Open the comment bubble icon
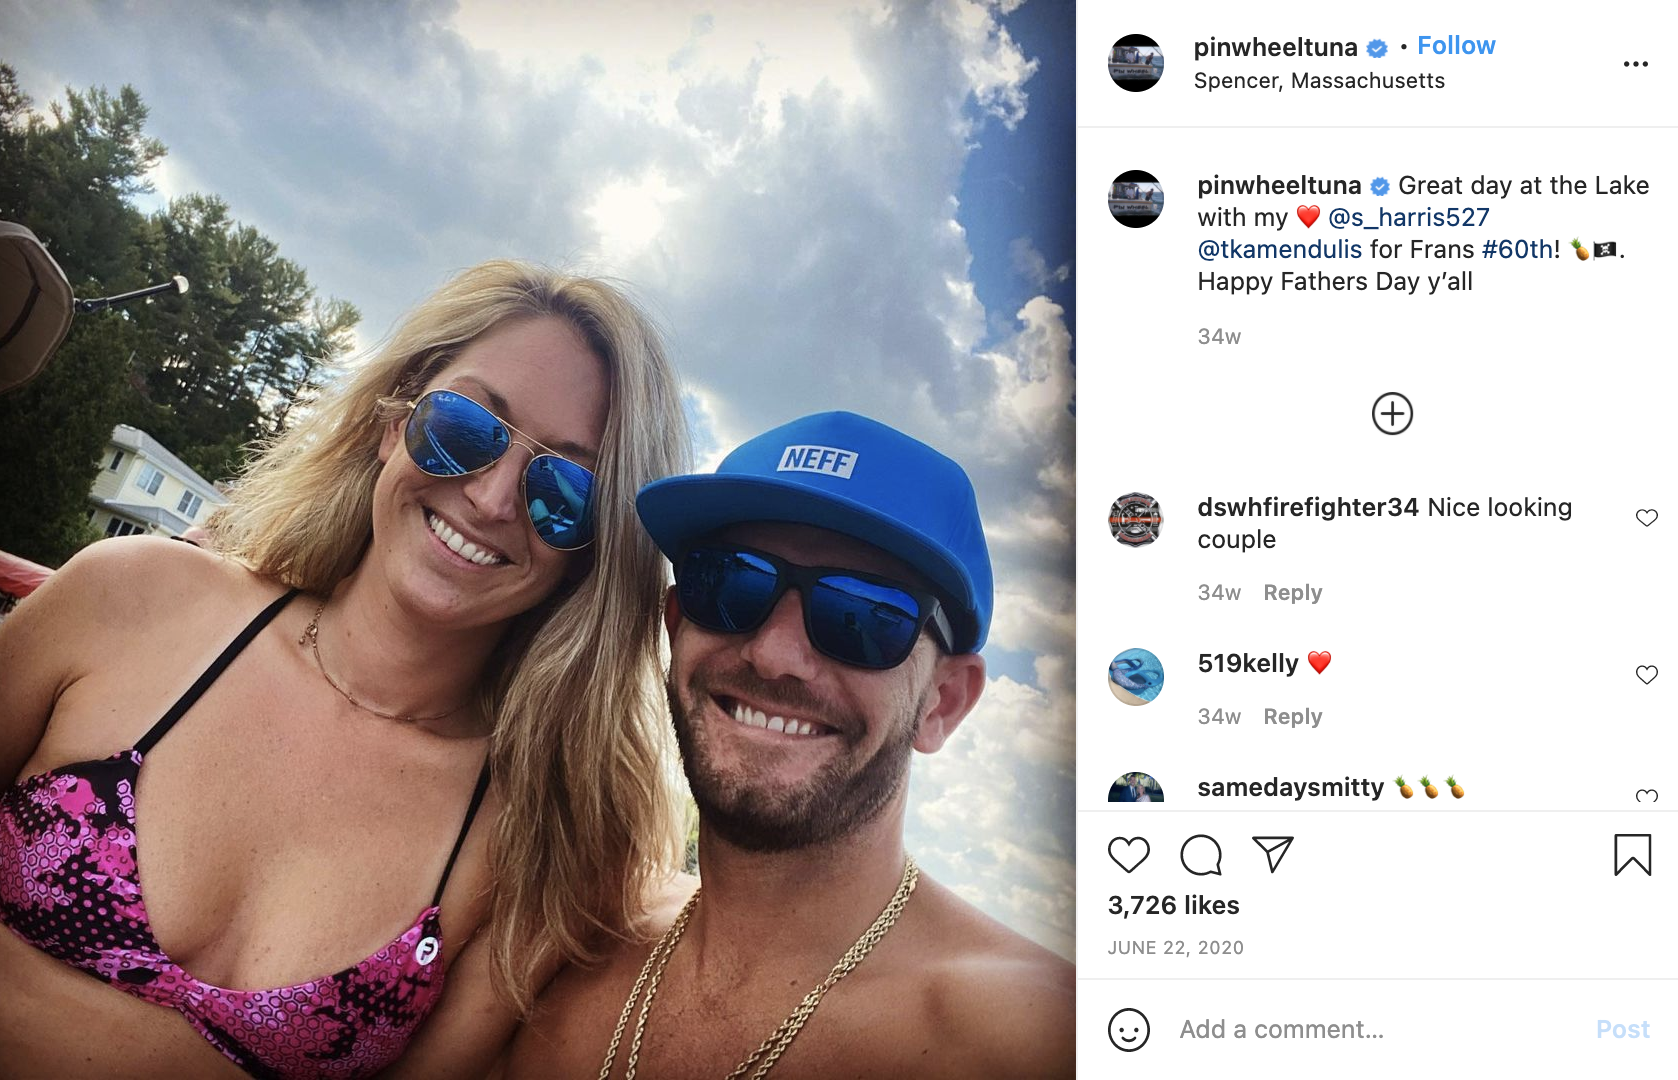The image size is (1678, 1080). tap(1201, 855)
